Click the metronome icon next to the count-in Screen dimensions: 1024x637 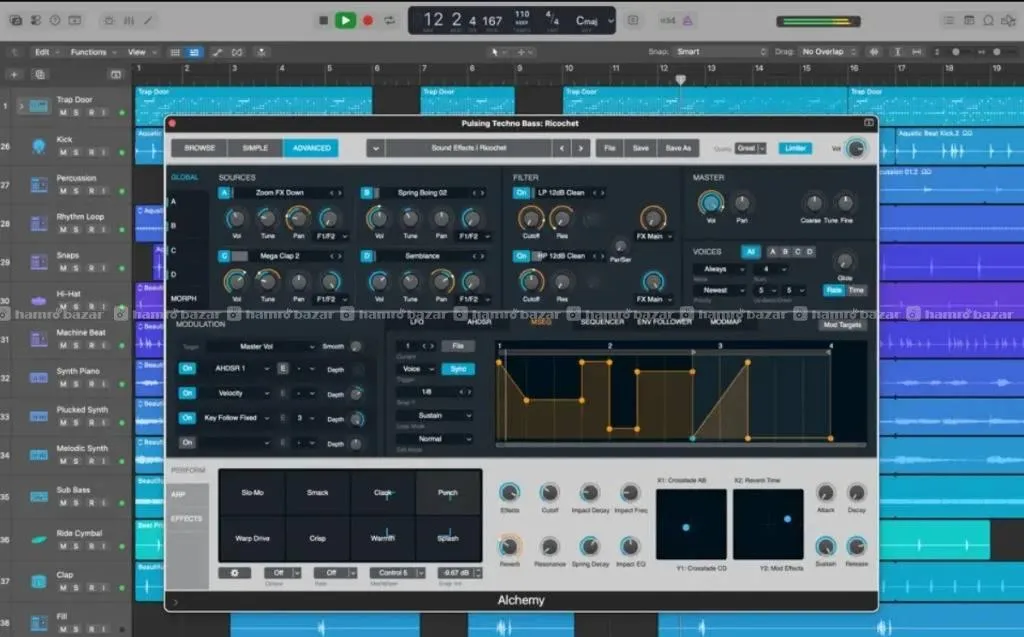[x=688, y=20]
